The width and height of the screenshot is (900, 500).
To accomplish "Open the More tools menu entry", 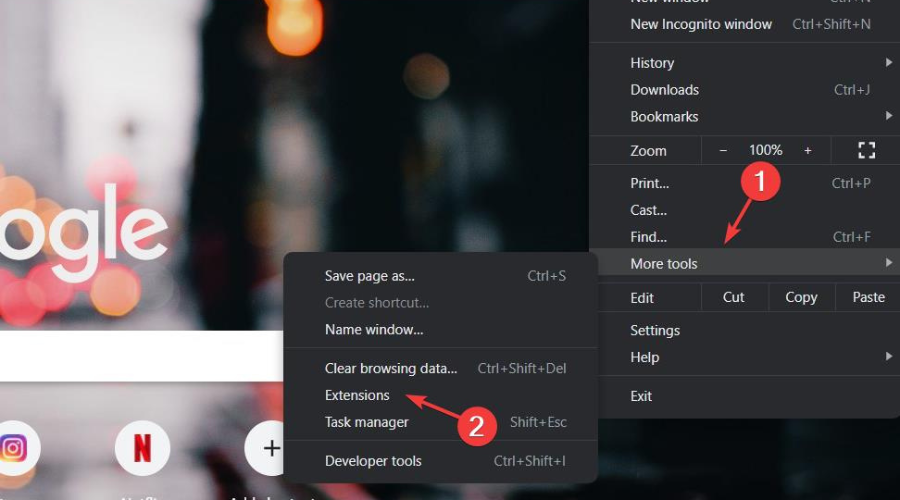I will tap(744, 263).
